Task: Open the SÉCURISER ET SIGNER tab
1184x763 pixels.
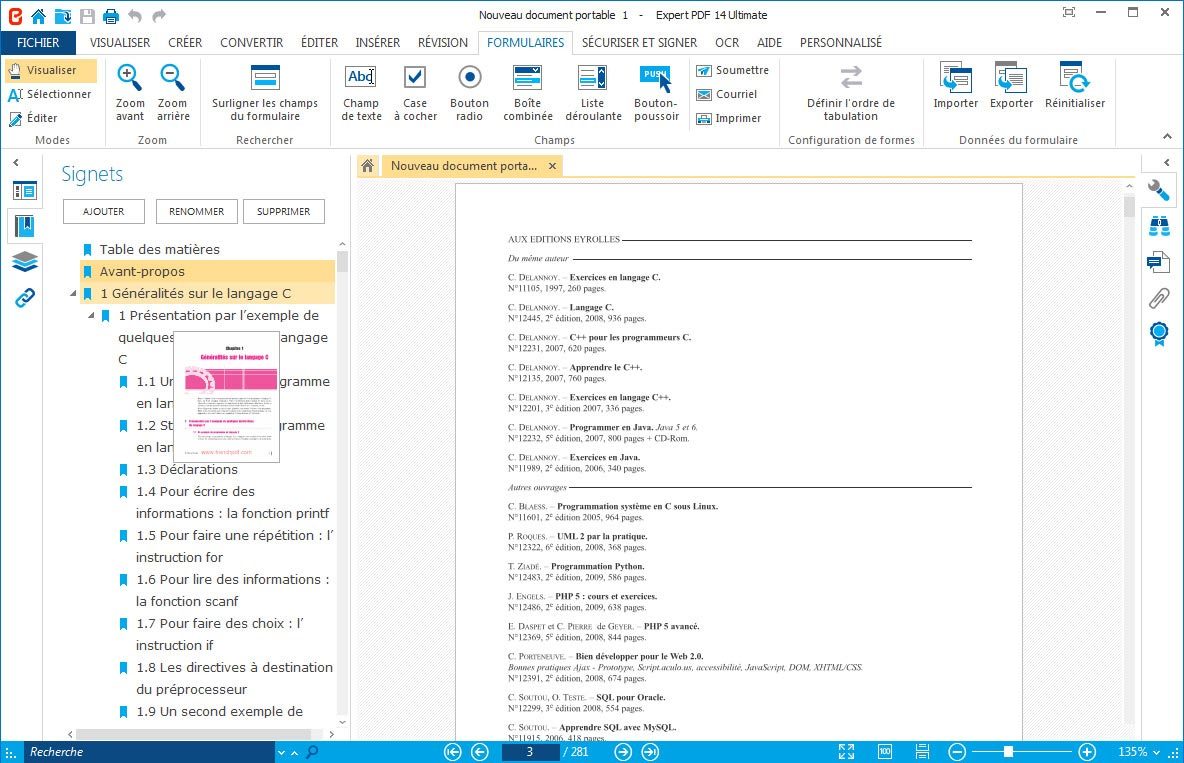Action: coord(639,43)
